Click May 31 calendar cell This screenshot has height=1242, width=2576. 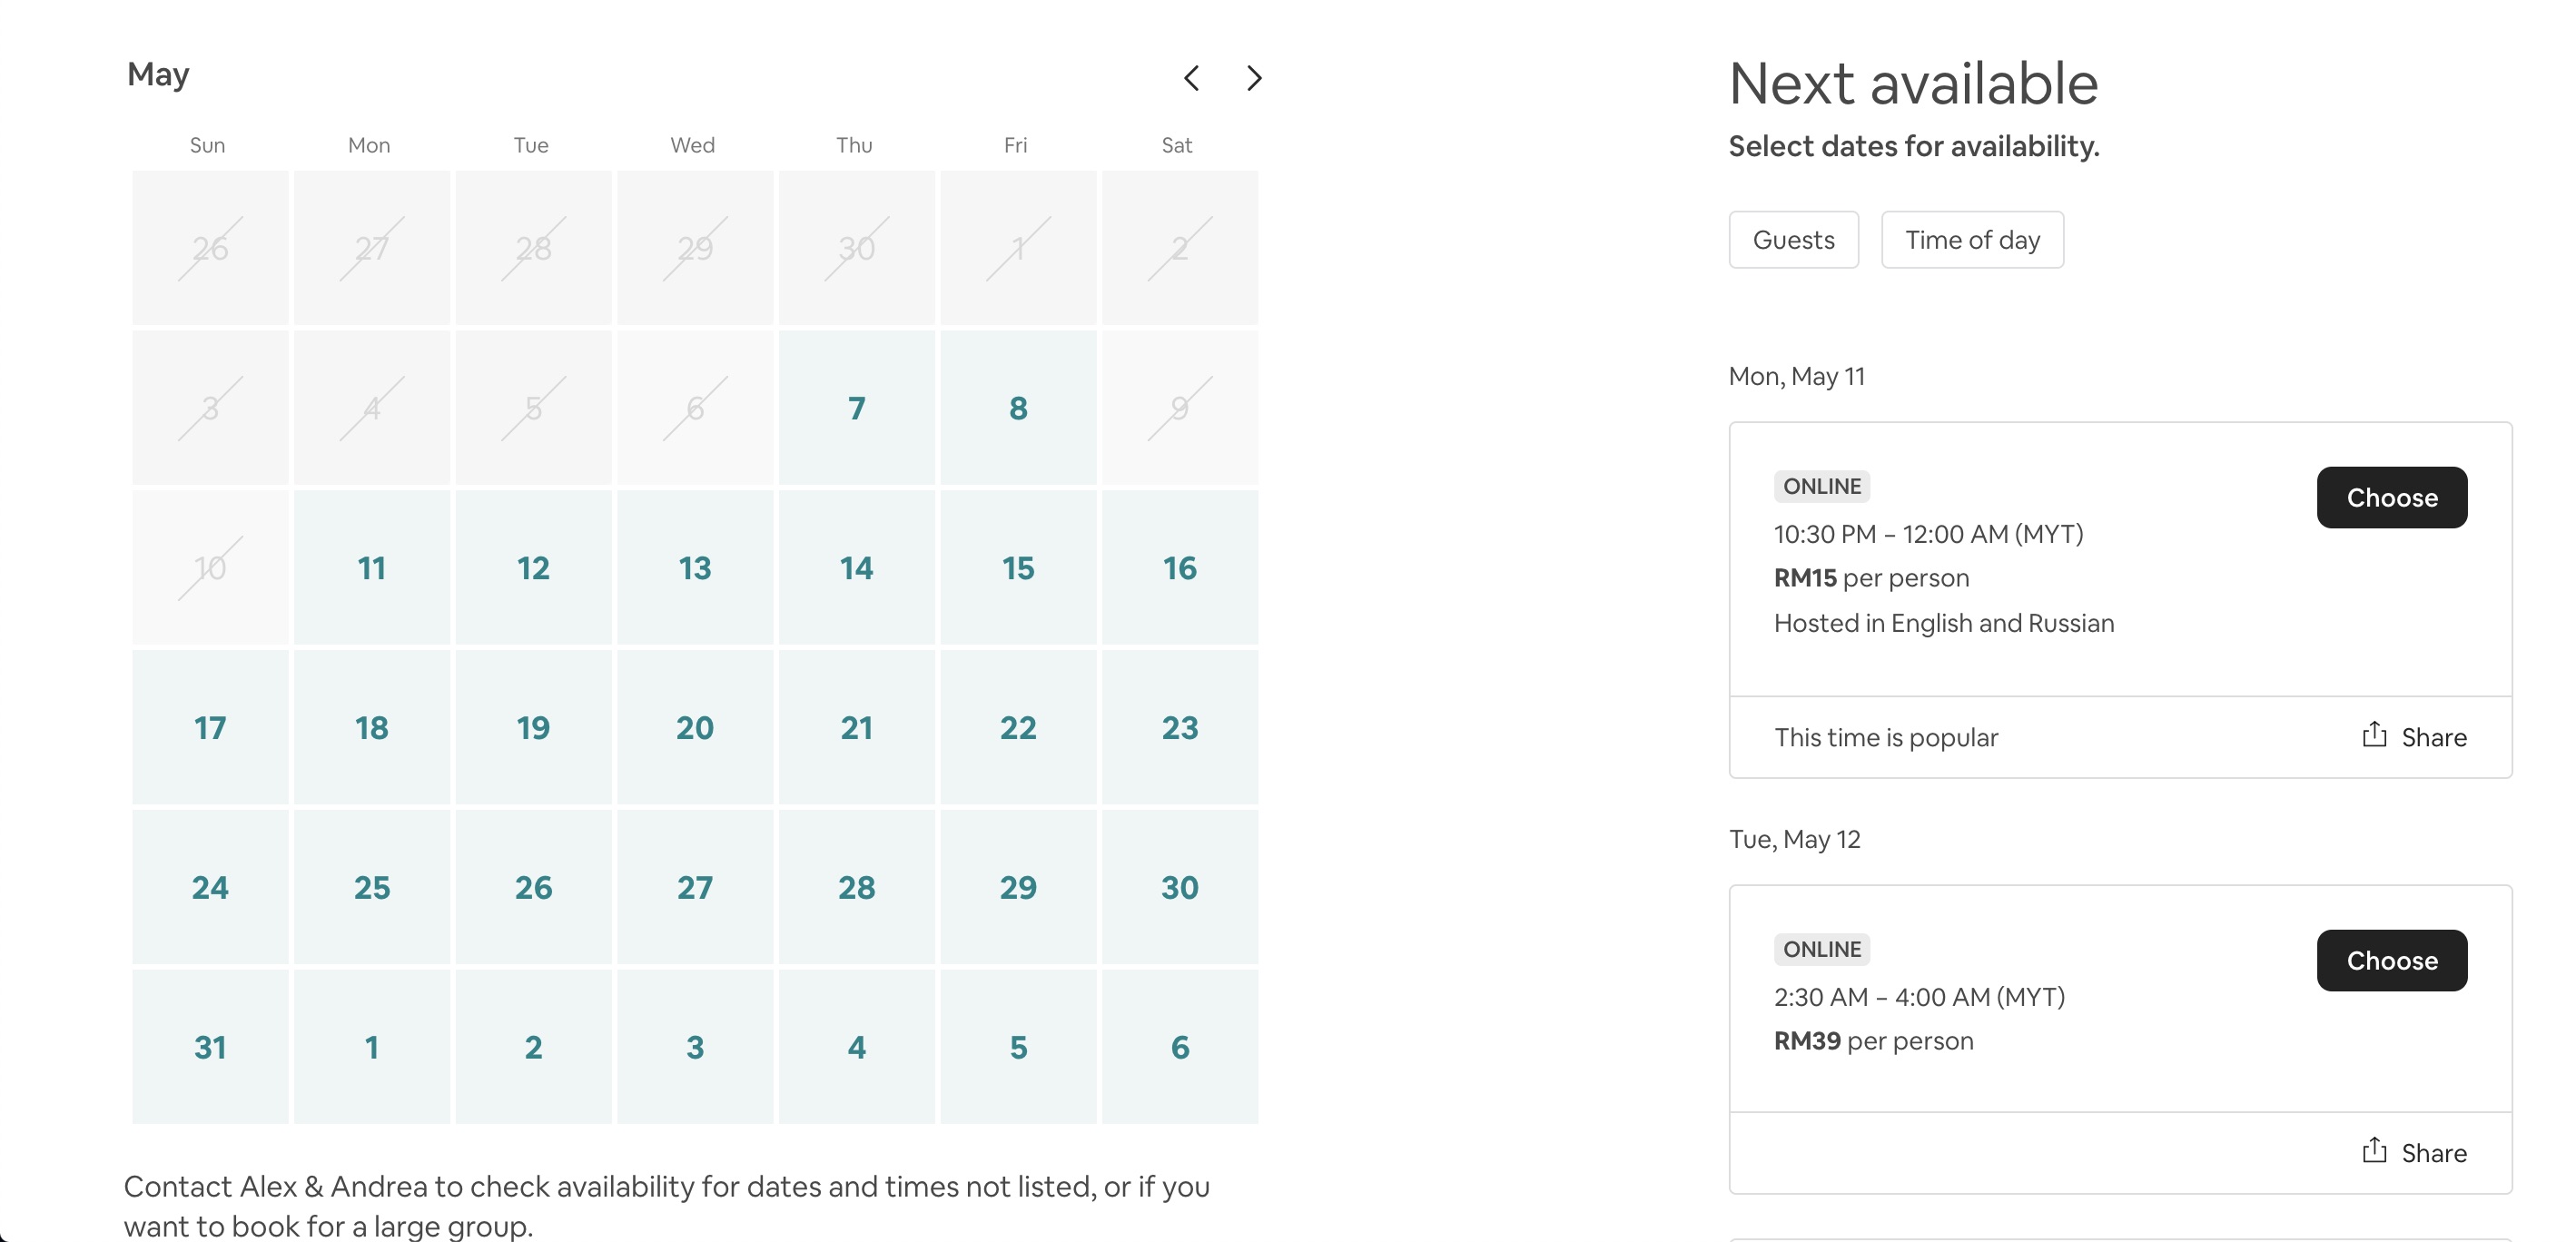pyautogui.click(x=210, y=1047)
